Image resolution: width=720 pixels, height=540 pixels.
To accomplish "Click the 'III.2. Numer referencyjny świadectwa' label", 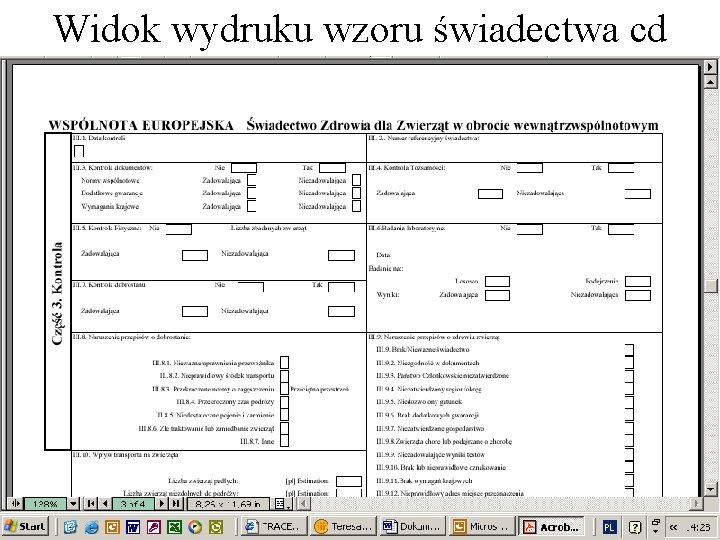I will pos(424,138).
